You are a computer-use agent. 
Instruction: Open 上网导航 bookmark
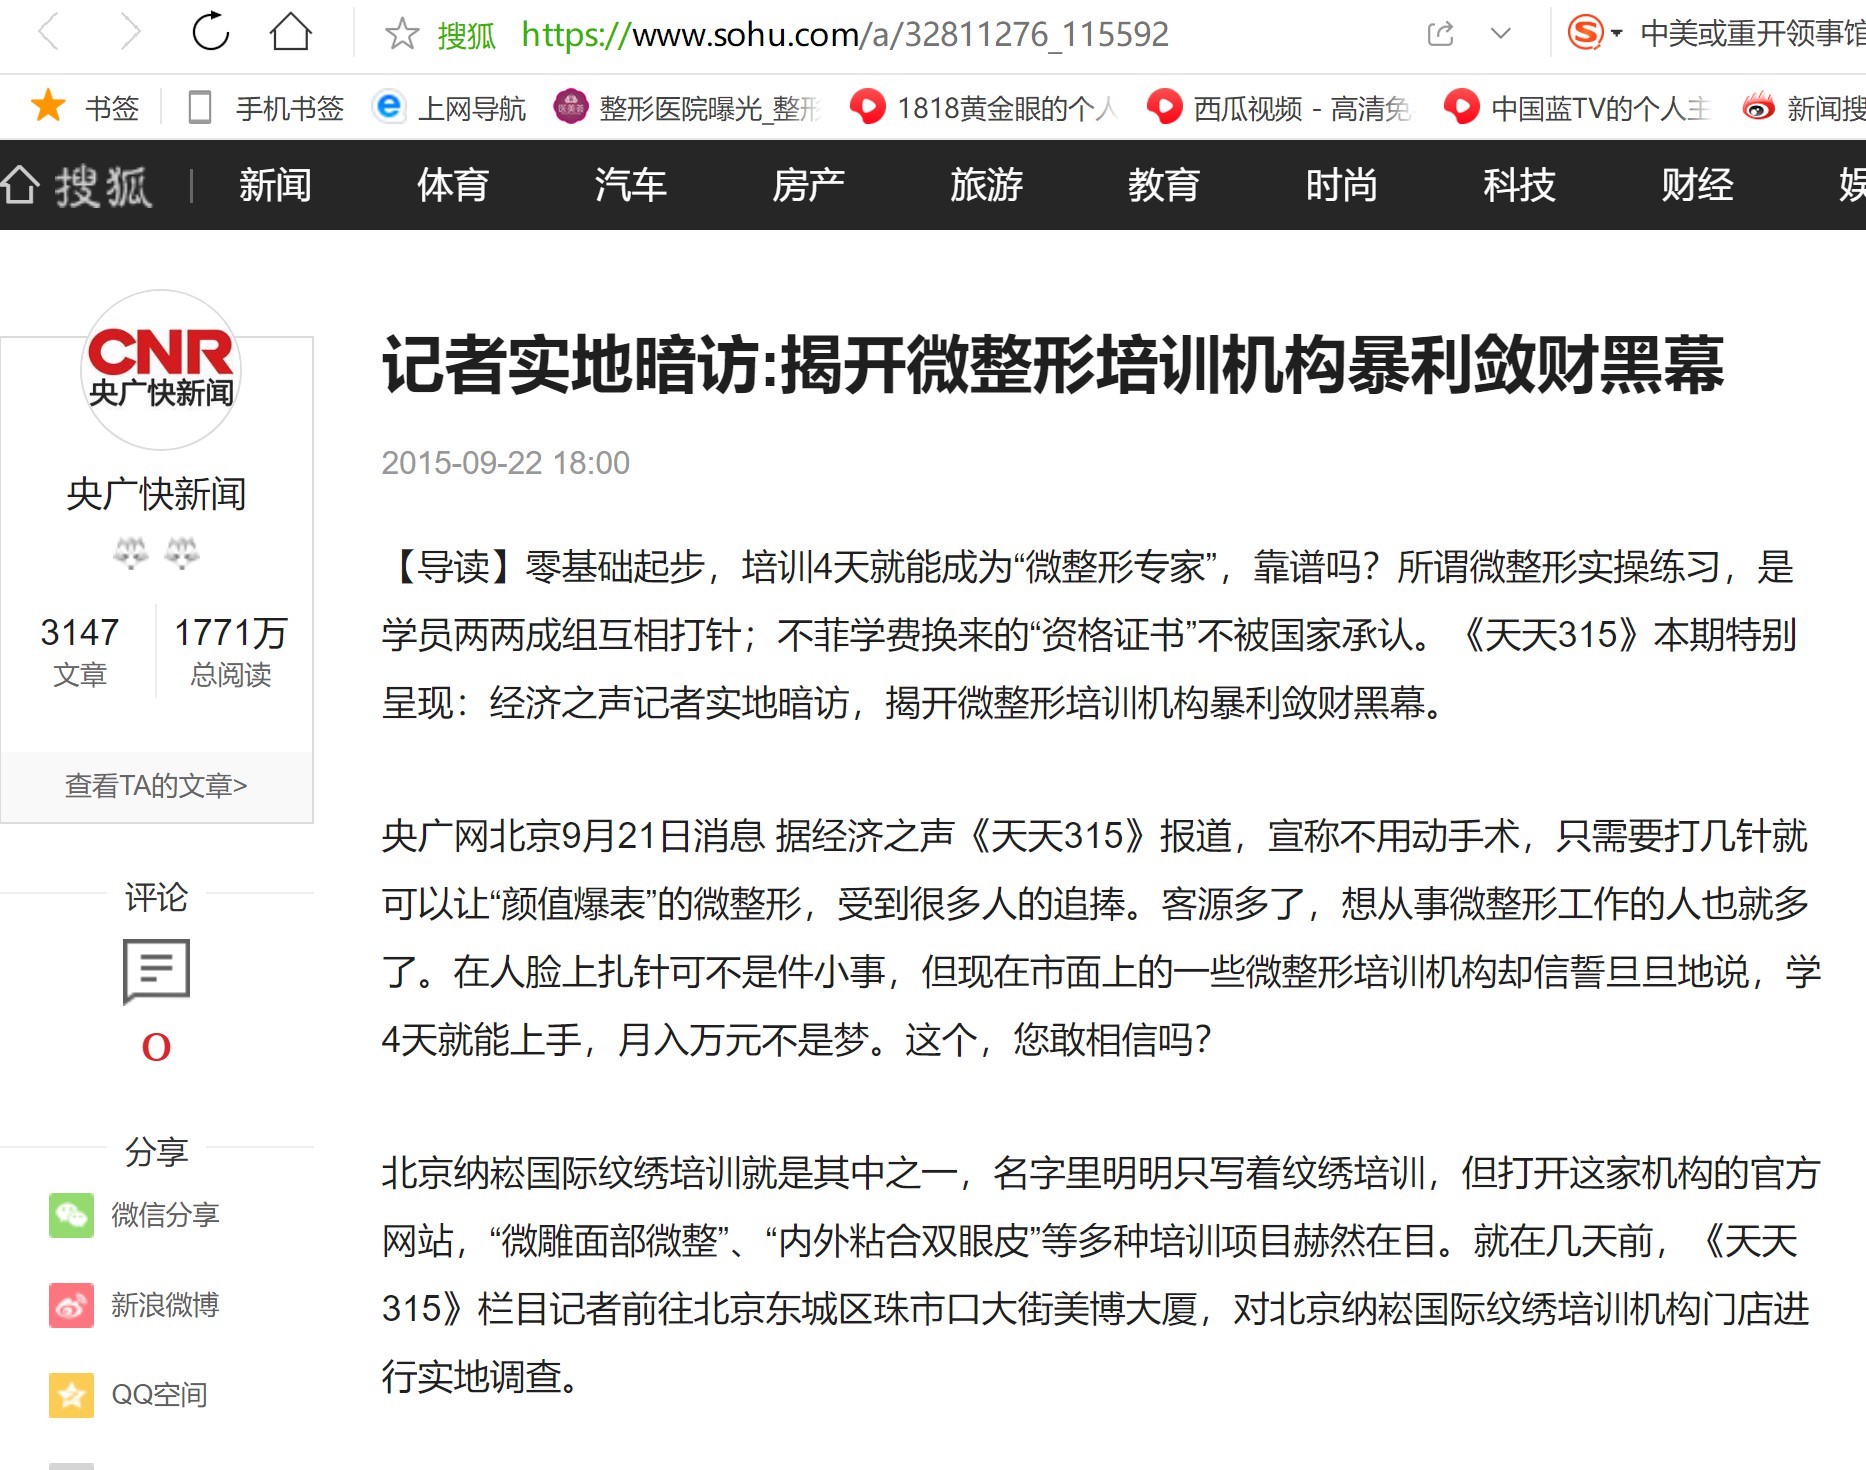448,107
